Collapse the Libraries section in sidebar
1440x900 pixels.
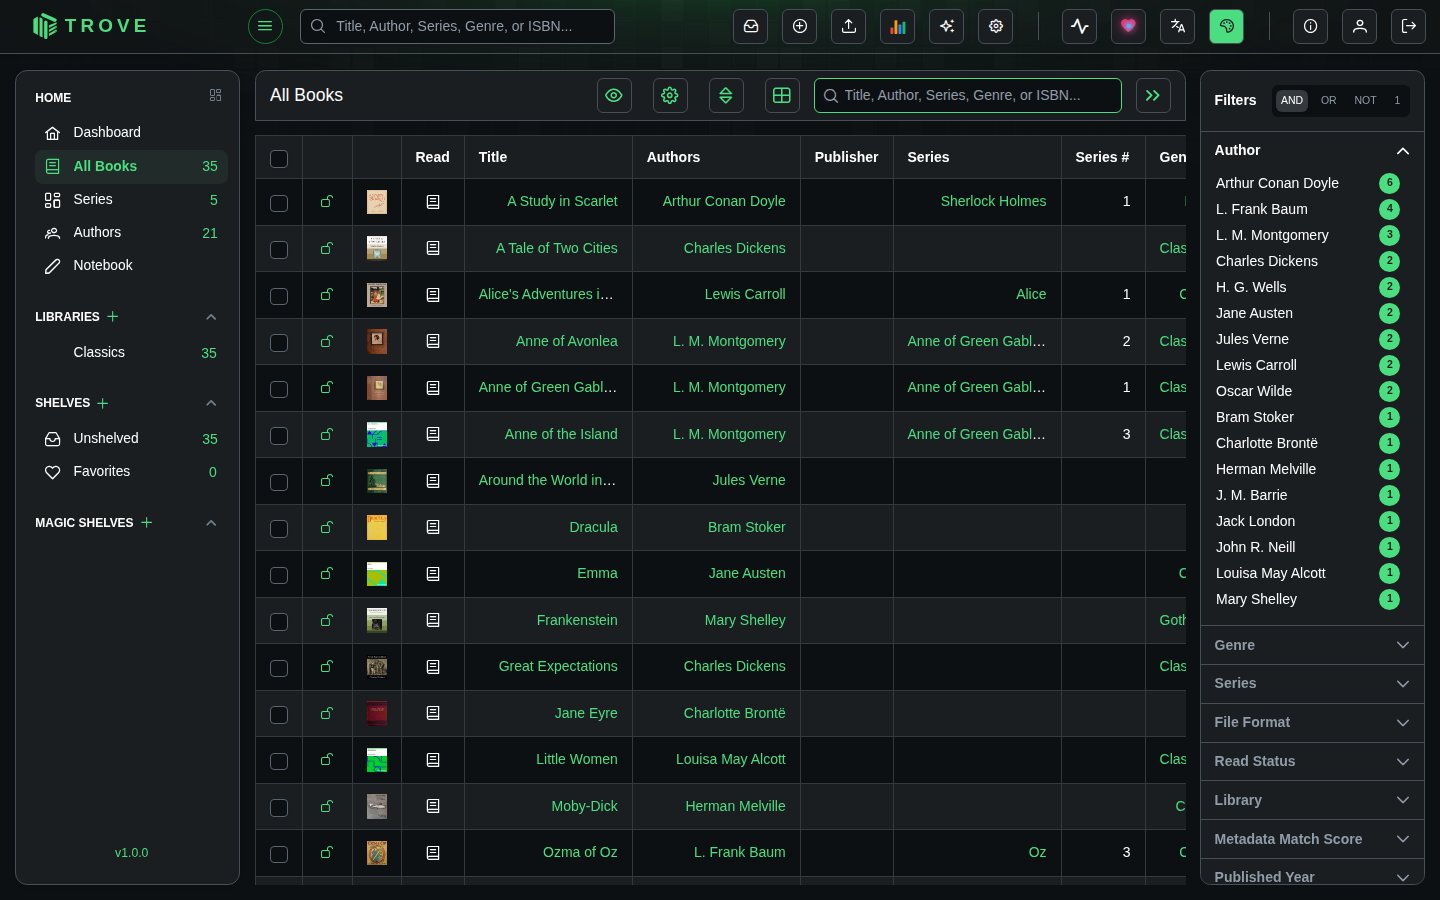click(x=211, y=317)
